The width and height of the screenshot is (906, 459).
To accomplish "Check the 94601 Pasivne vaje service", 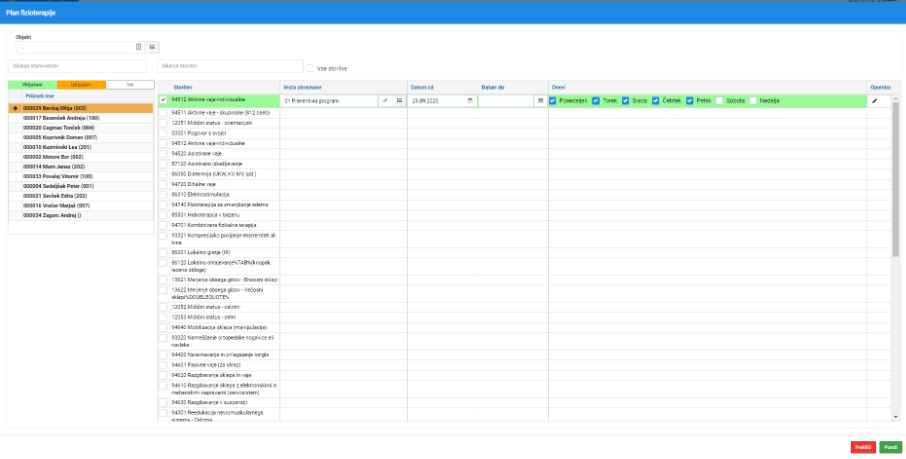I will (163, 365).
